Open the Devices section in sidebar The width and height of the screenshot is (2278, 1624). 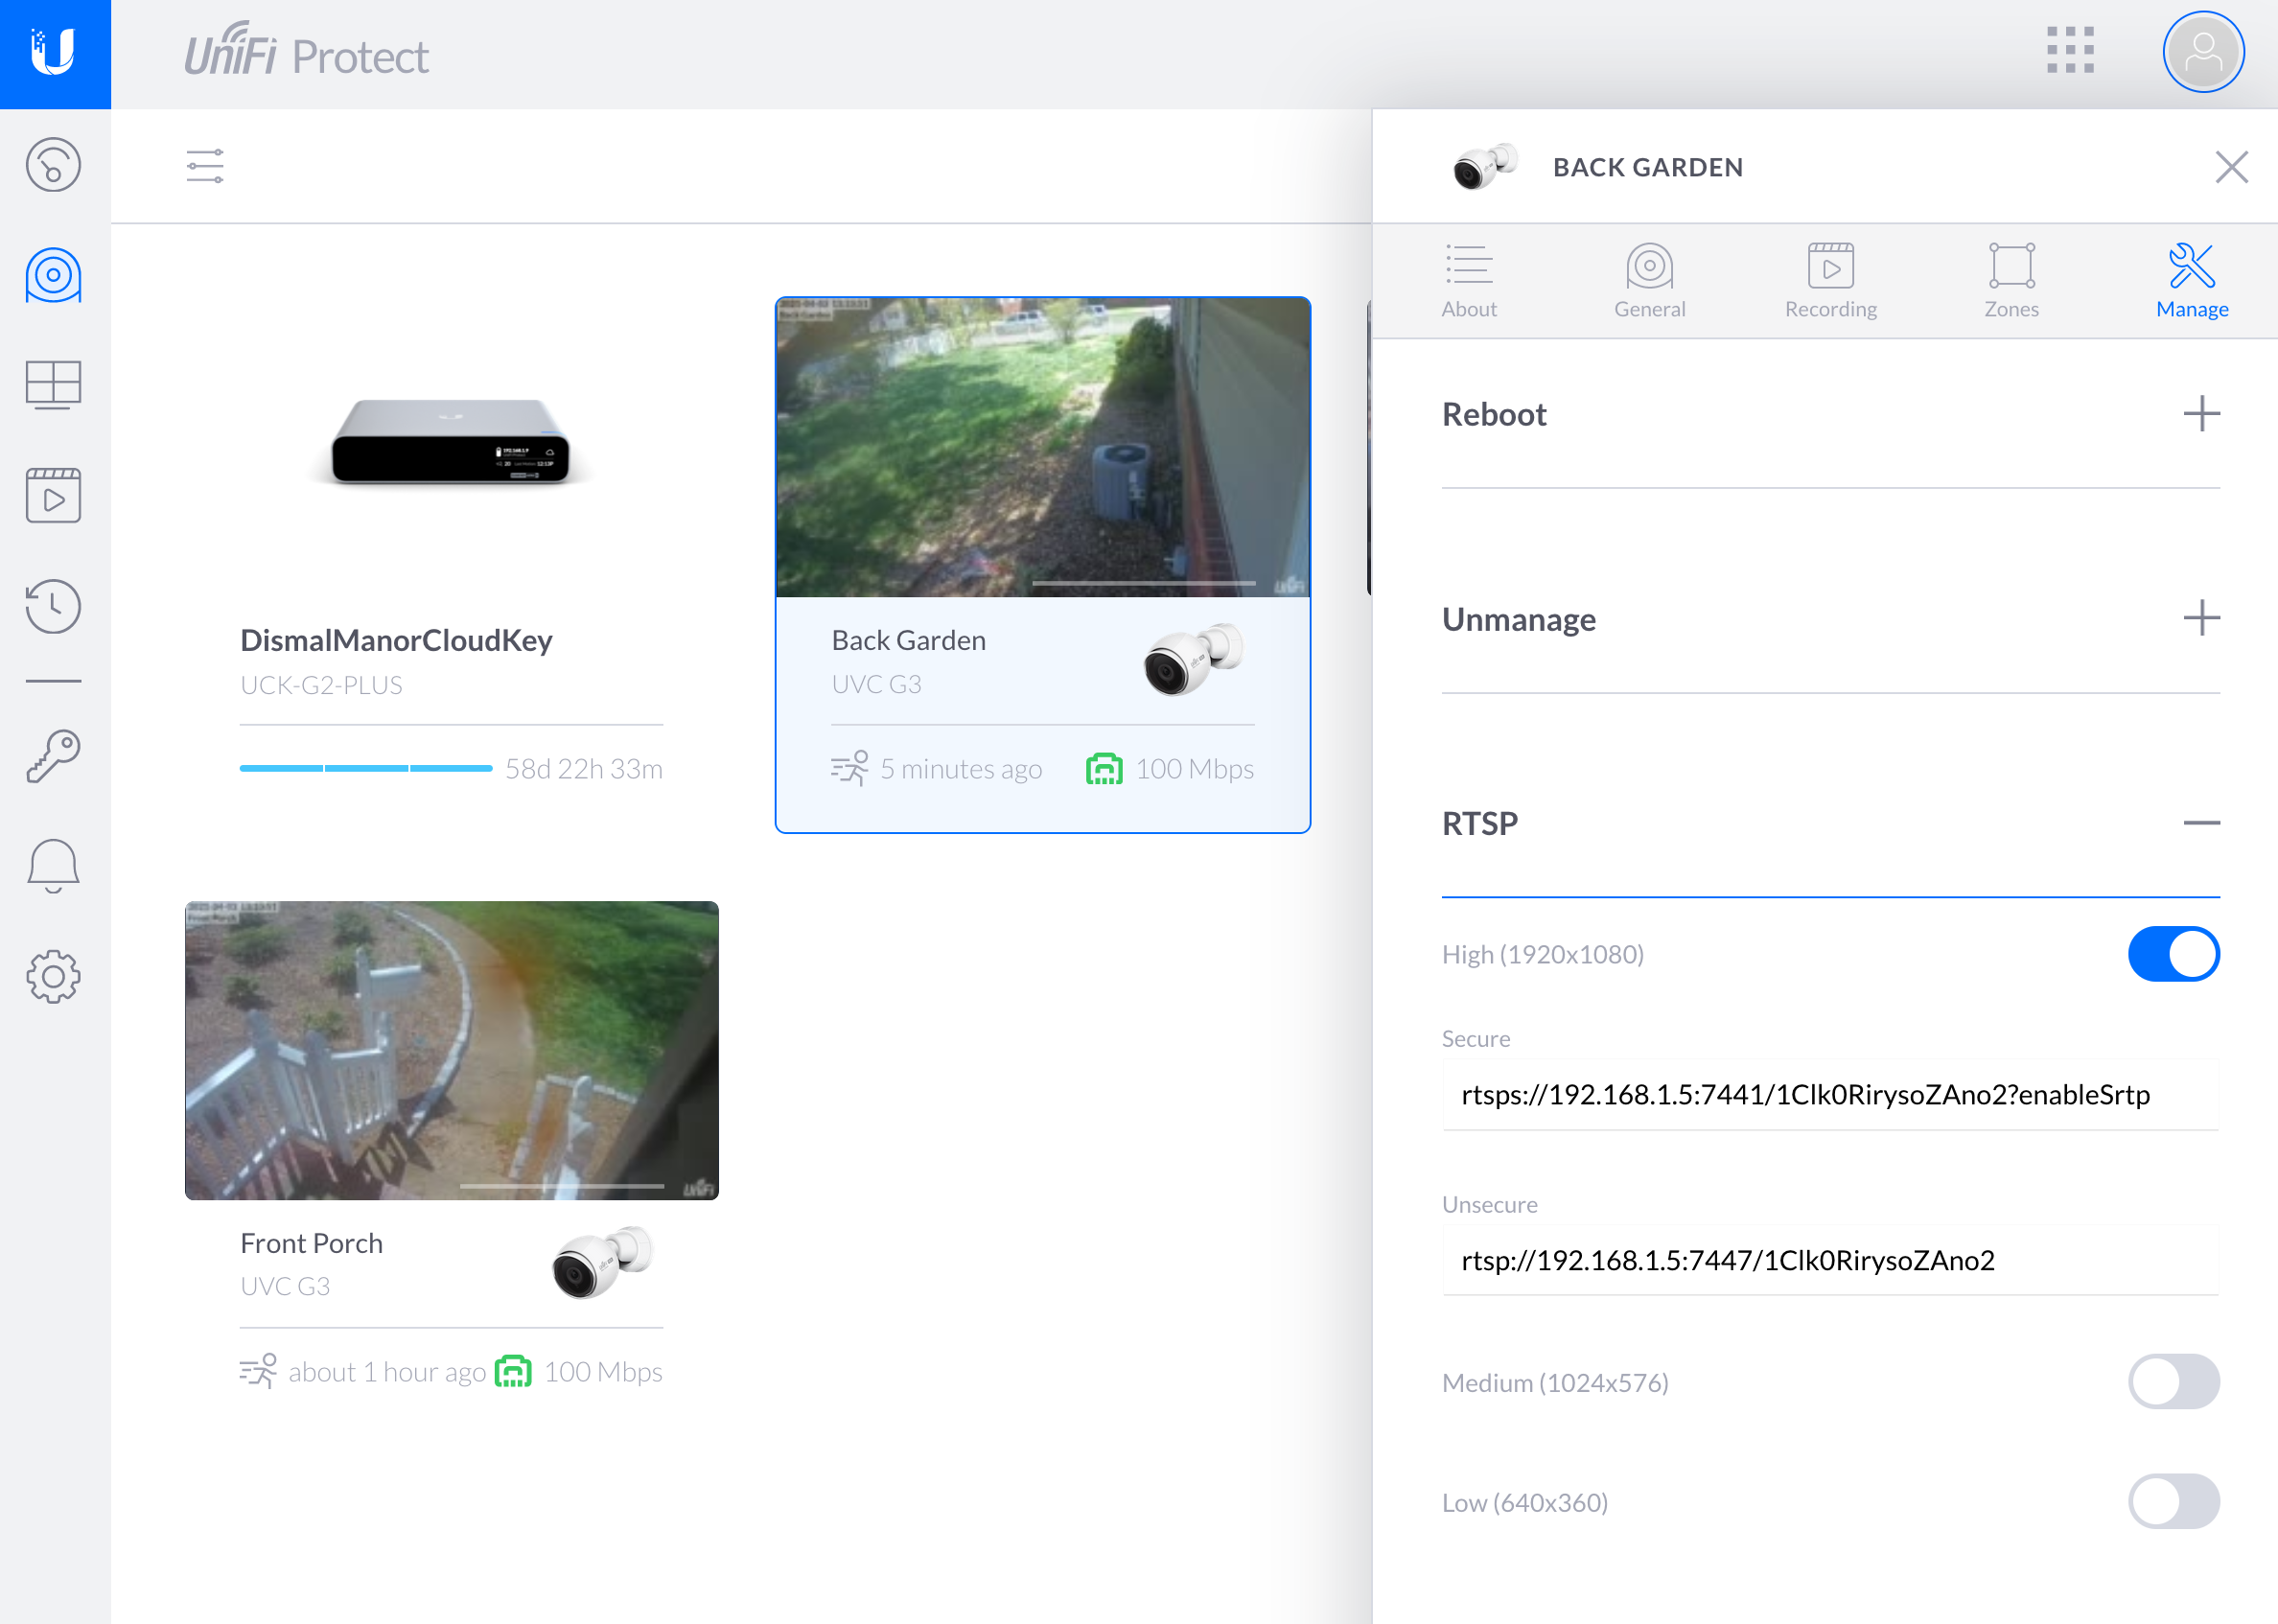53,275
